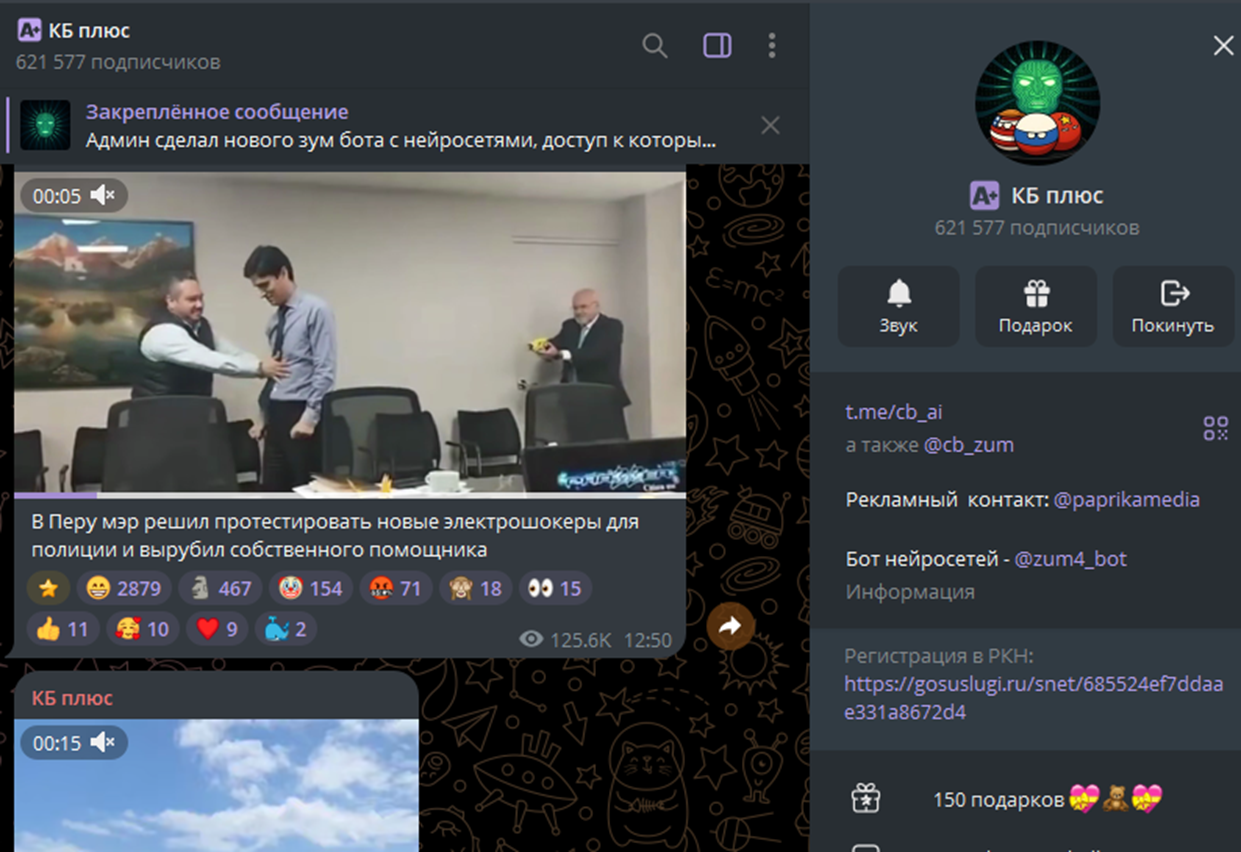Viewport: 1241px width, 852px height.
Task: Open gosuslugi.ru registration link
Action: coord(1033,698)
